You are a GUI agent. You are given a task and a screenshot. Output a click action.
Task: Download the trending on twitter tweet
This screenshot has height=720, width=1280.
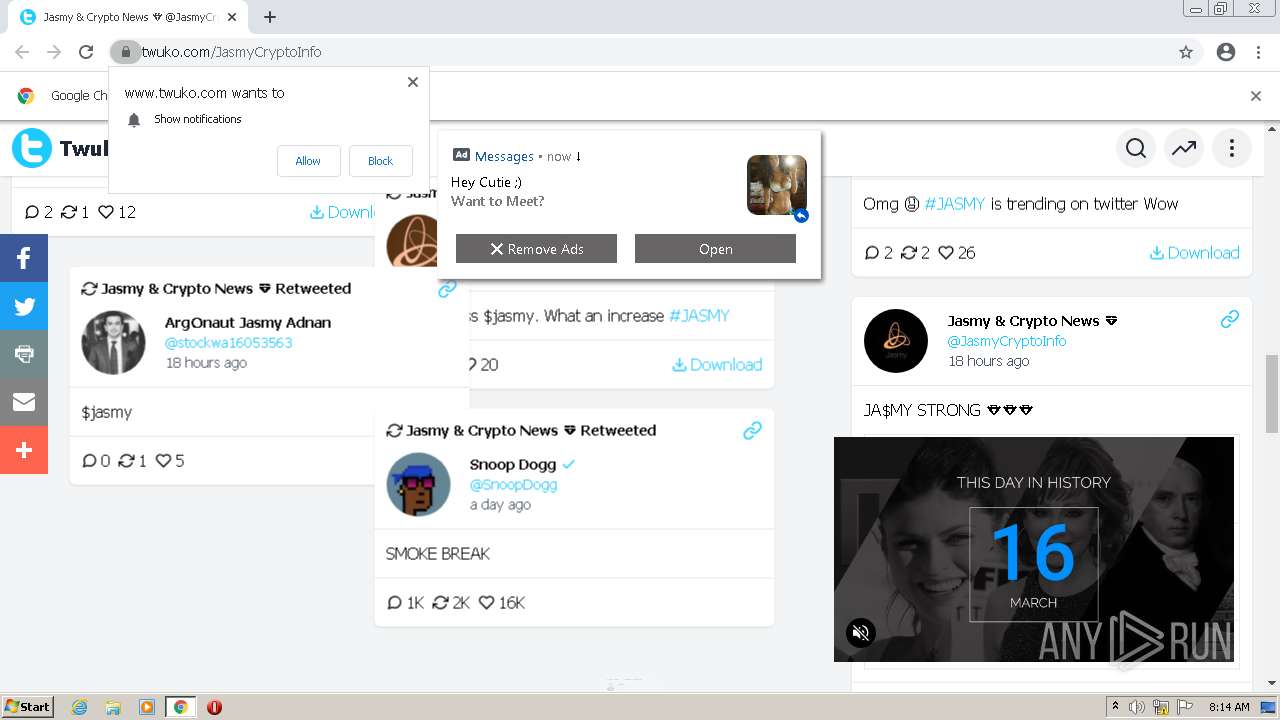pos(1194,252)
